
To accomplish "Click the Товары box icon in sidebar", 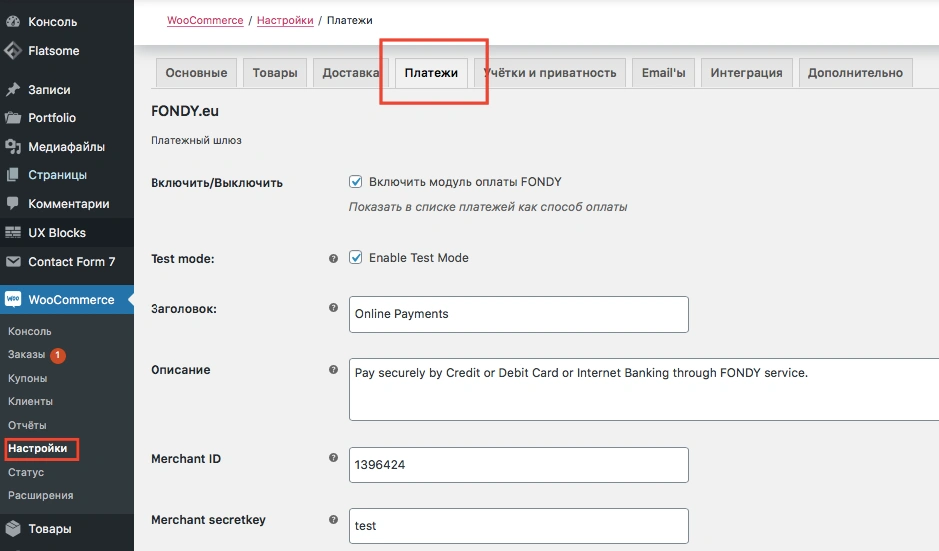I will tap(13, 528).
